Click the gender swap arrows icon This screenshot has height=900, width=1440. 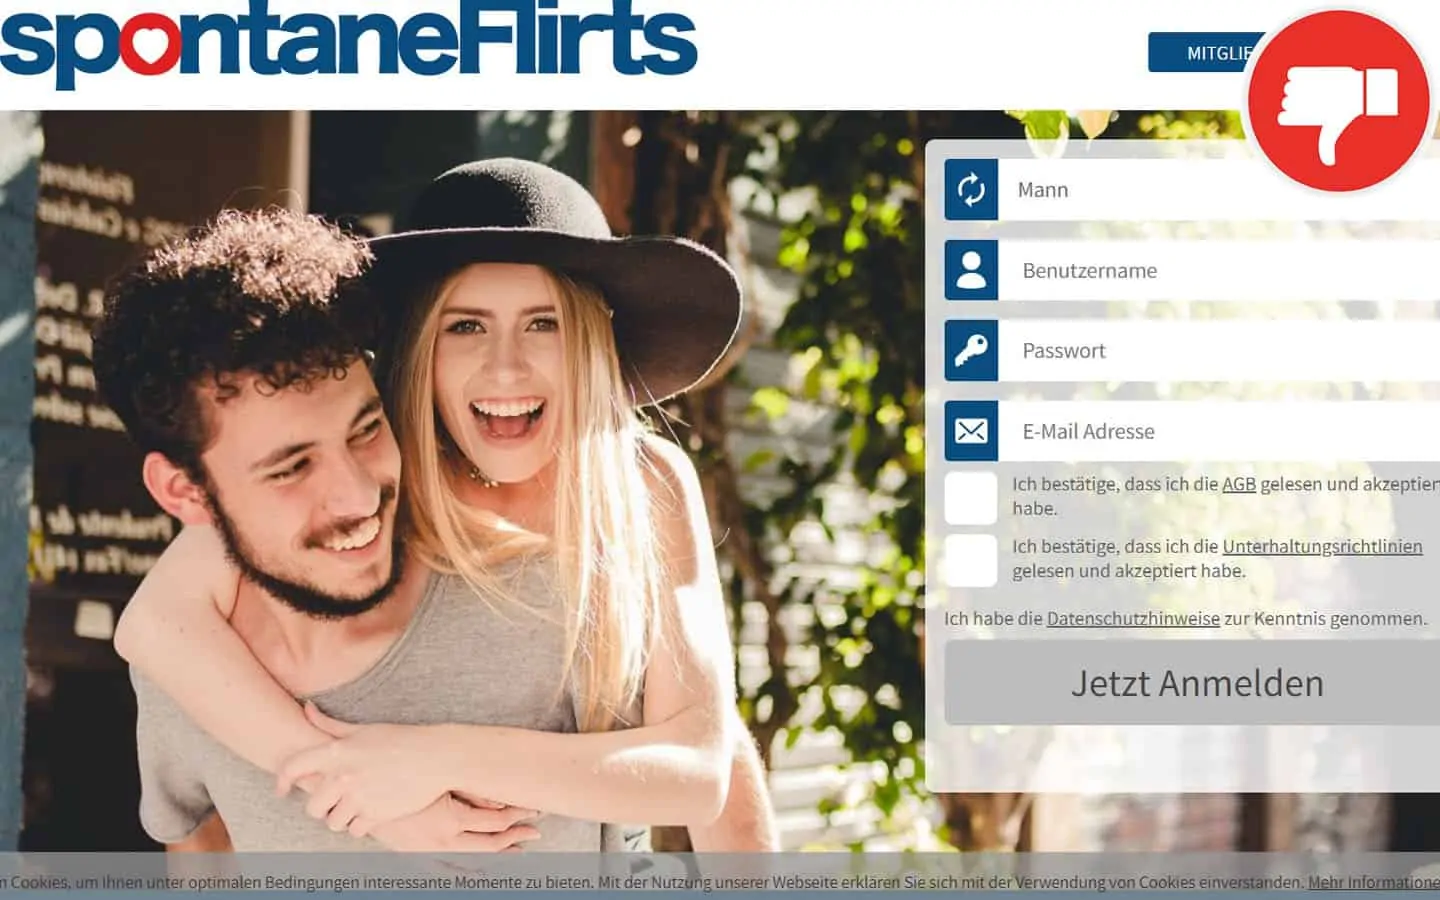(971, 190)
